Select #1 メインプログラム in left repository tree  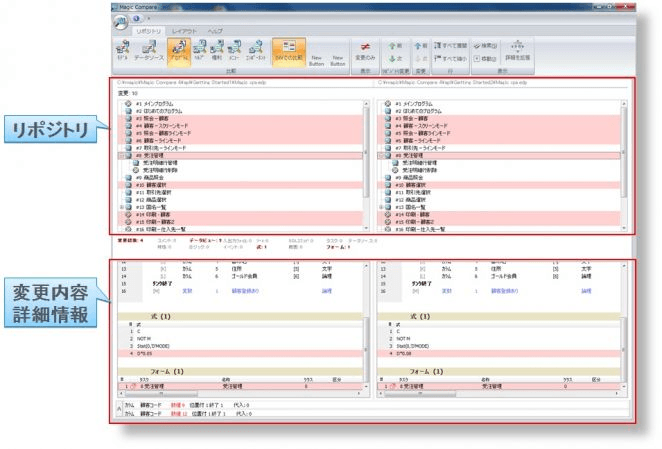coord(156,105)
